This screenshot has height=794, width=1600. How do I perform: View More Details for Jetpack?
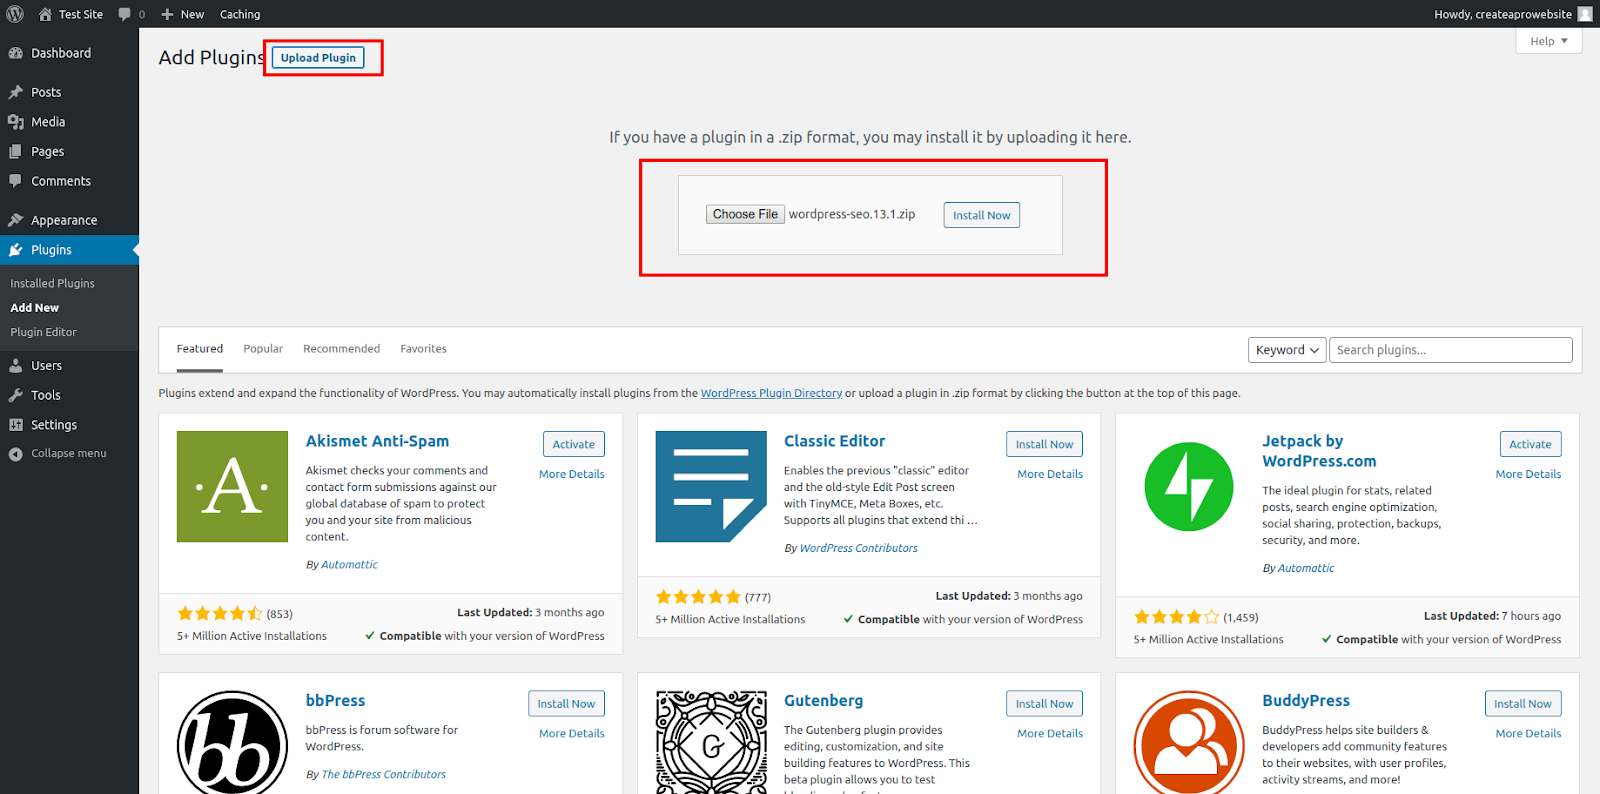click(x=1528, y=474)
